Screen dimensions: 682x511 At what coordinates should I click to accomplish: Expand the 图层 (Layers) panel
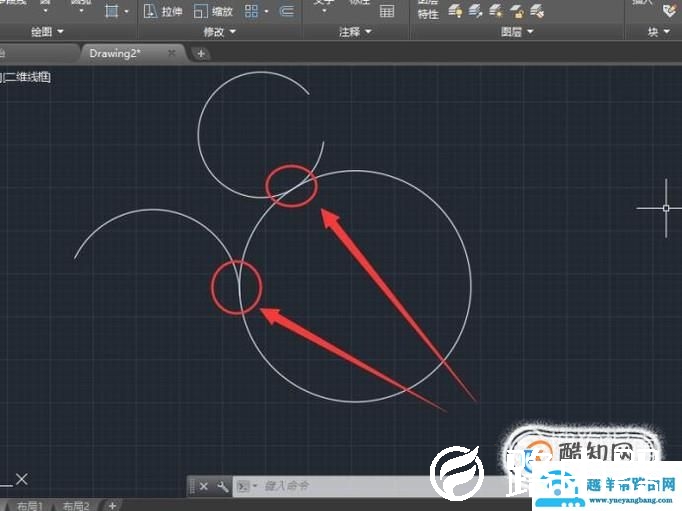pyautogui.click(x=516, y=32)
